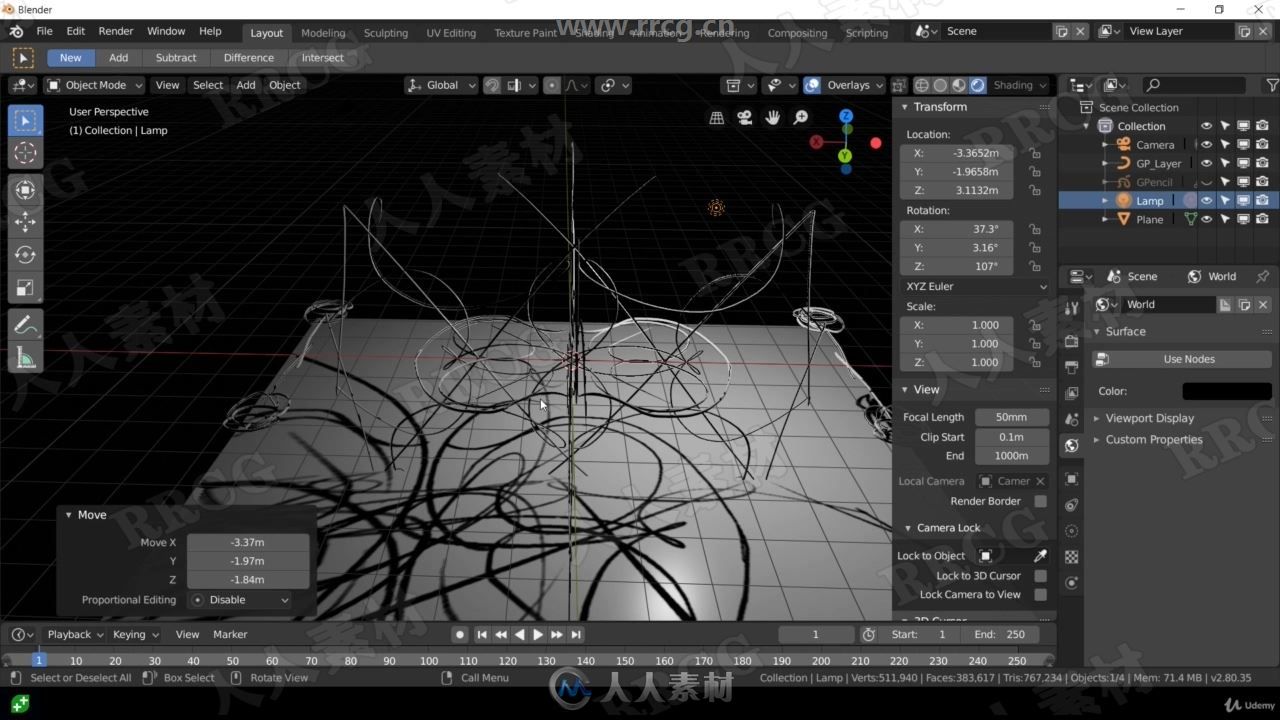Jump to end frame button in timeline
Viewport: 1280px width, 720px height.
576,635
